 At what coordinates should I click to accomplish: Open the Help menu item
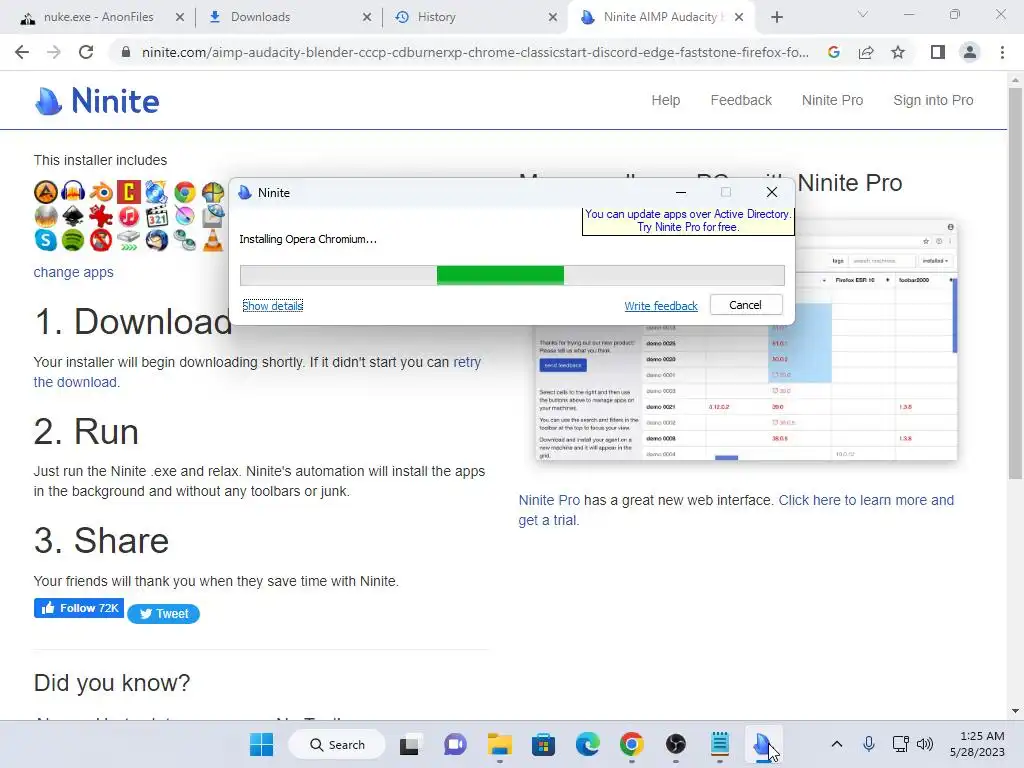pos(665,101)
